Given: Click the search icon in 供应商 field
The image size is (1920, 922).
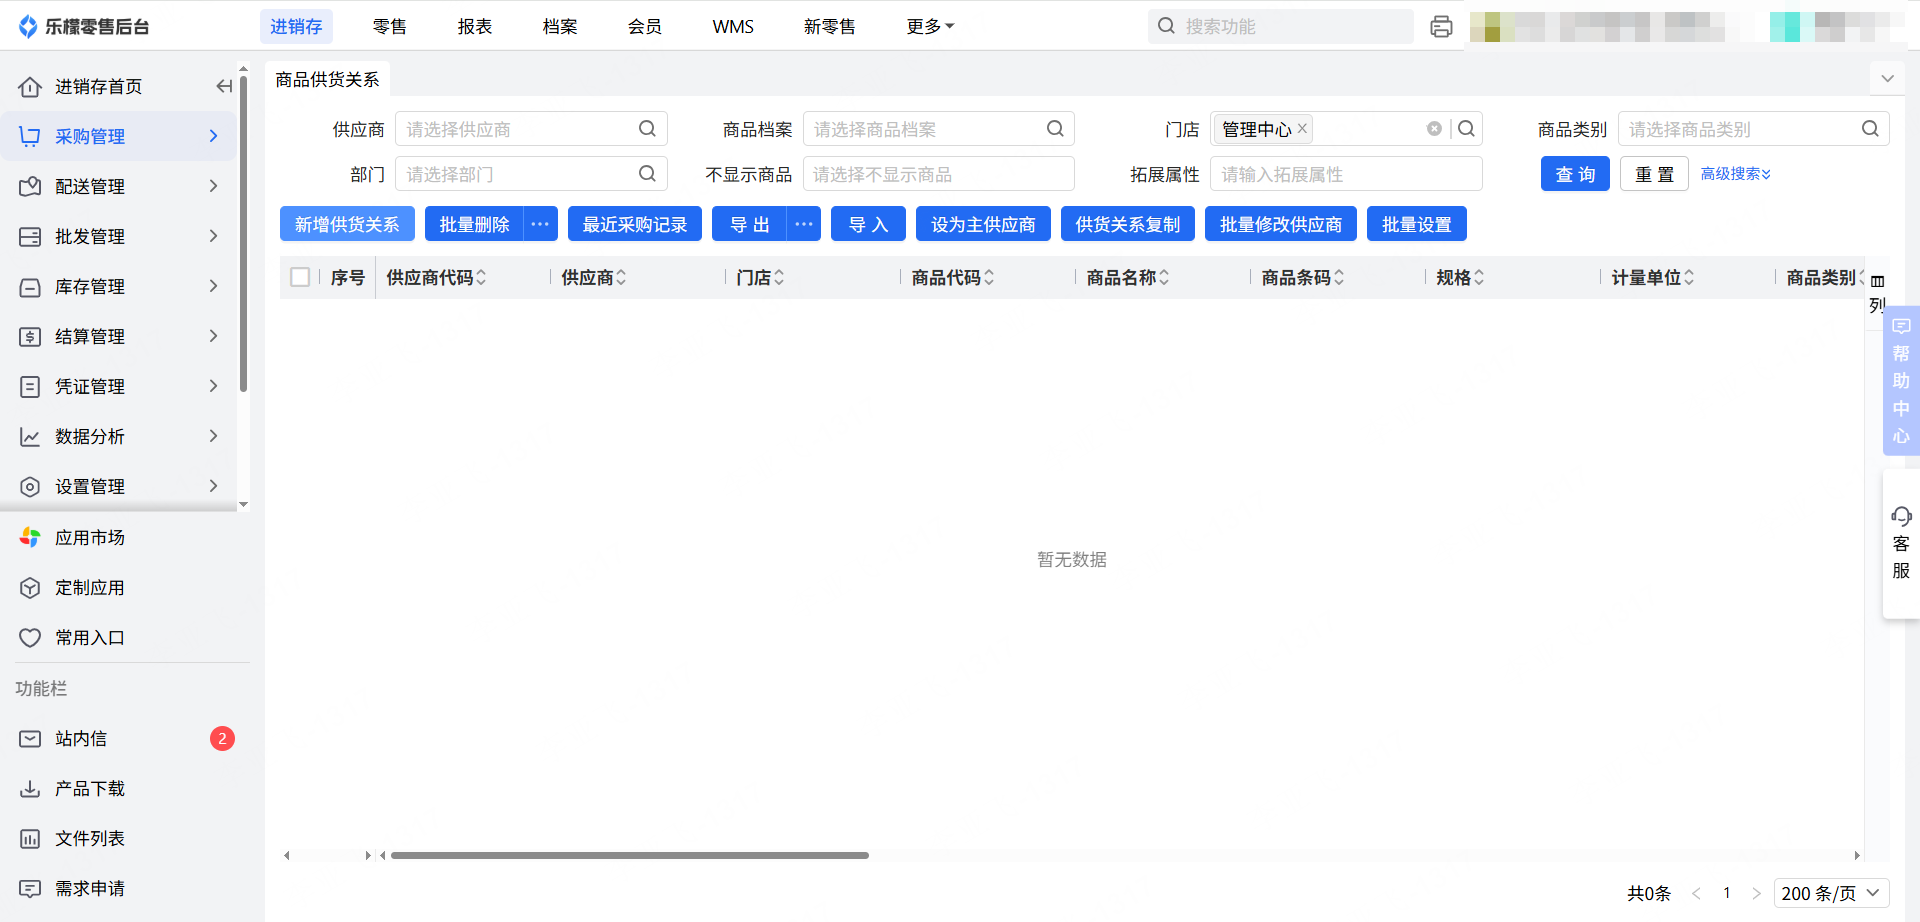Looking at the screenshot, I should (647, 129).
